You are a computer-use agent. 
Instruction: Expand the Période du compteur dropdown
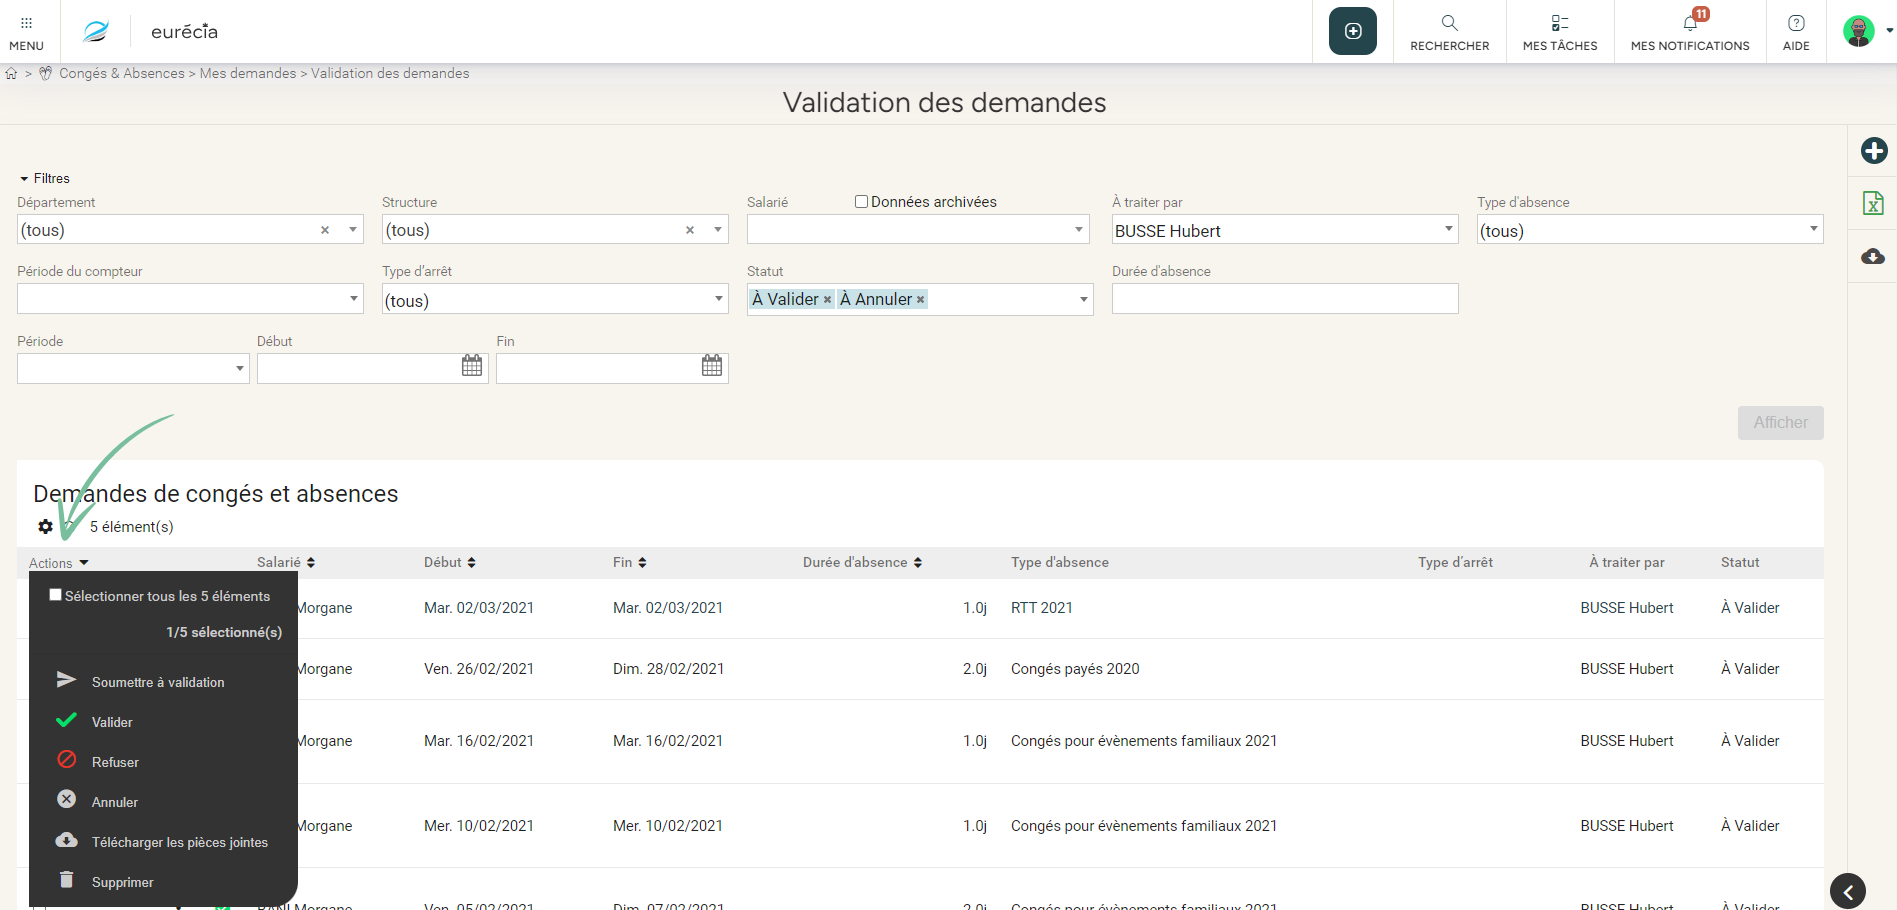coord(354,299)
